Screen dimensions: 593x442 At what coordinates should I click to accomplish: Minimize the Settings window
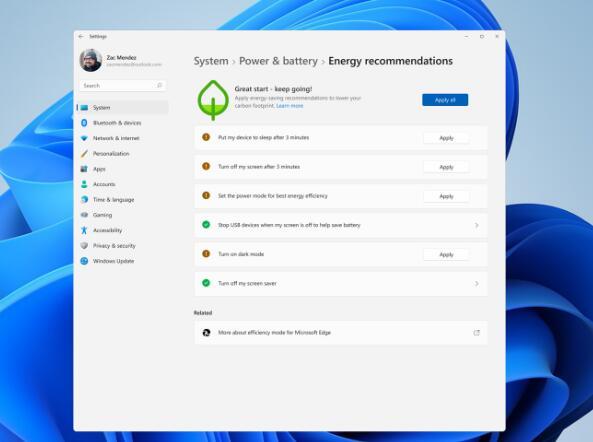click(467, 37)
